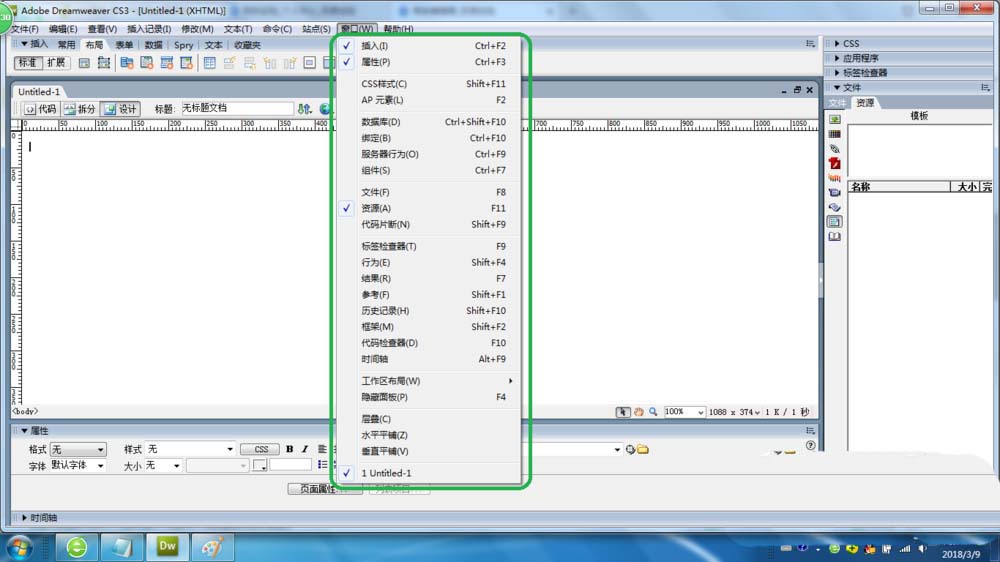
Task: Click the Insert Div Tag icon
Action: (84, 63)
